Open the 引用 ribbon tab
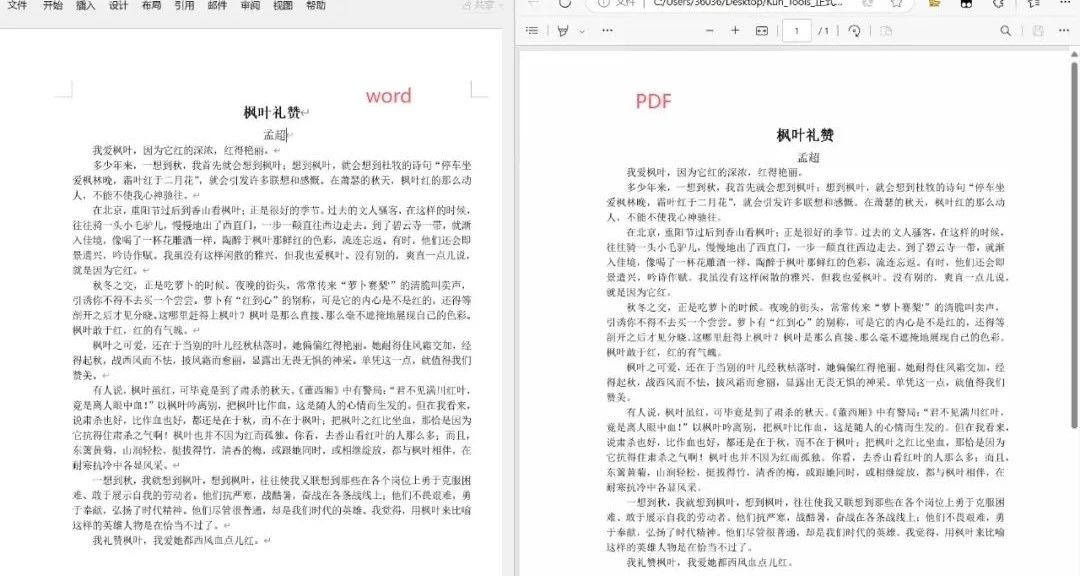The image size is (1080, 576). click(x=184, y=6)
